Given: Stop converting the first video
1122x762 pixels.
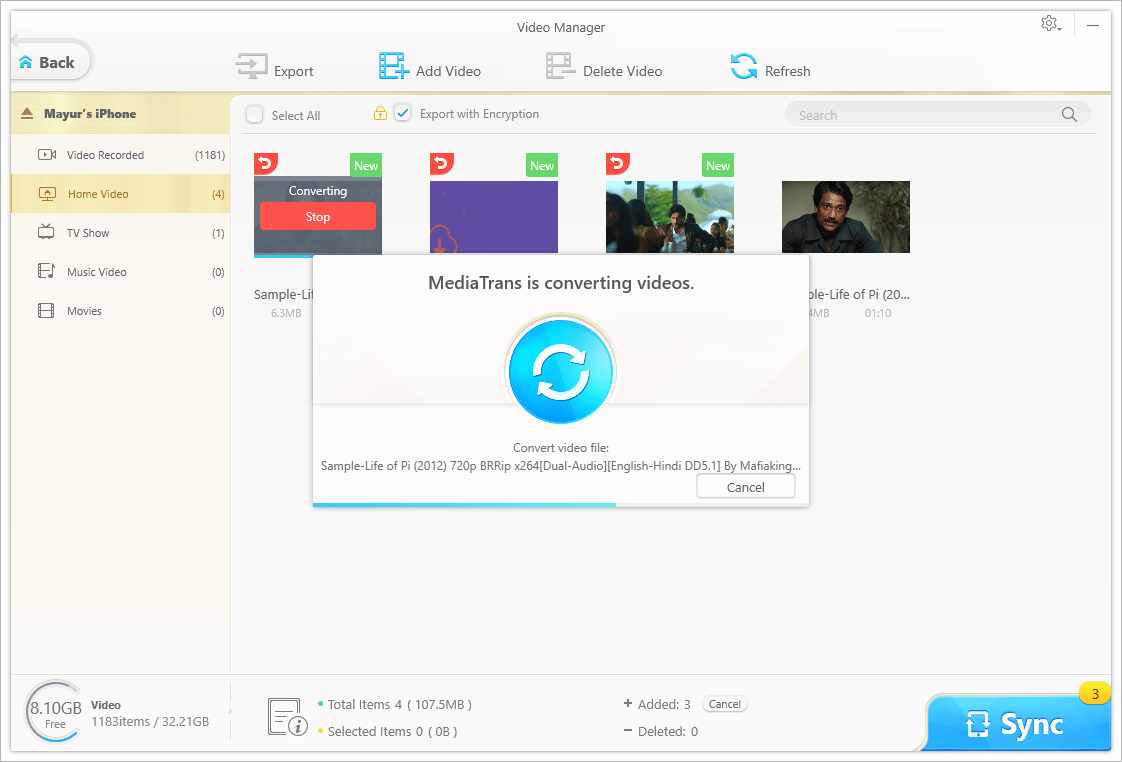Looking at the screenshot, I should (318, 216).
